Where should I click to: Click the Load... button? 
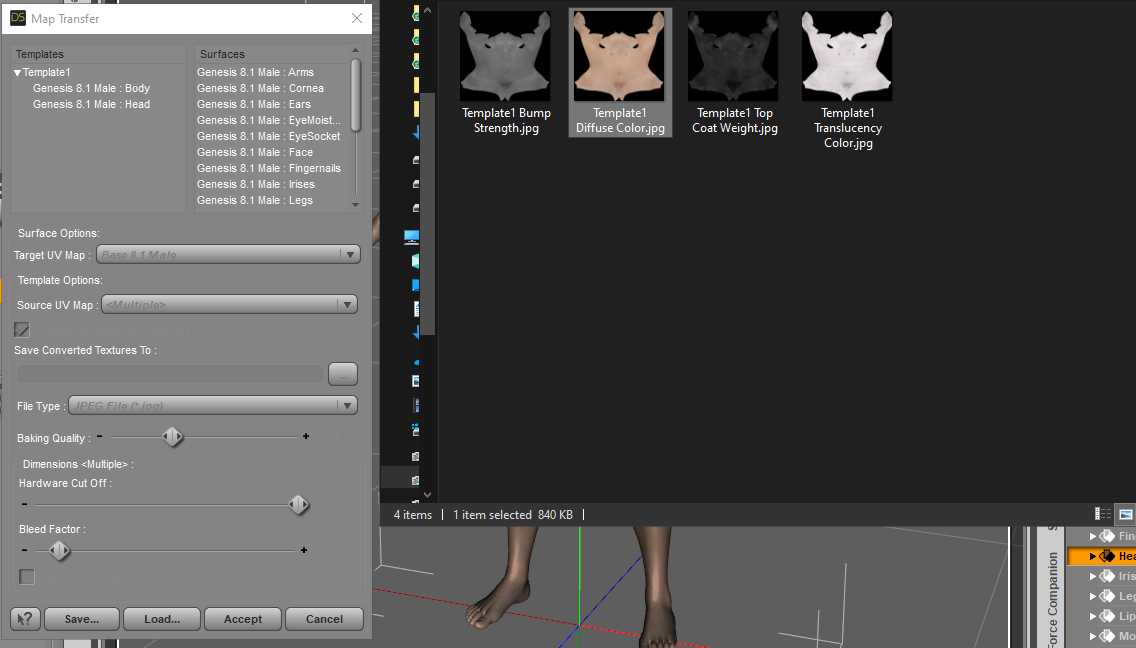162,619
